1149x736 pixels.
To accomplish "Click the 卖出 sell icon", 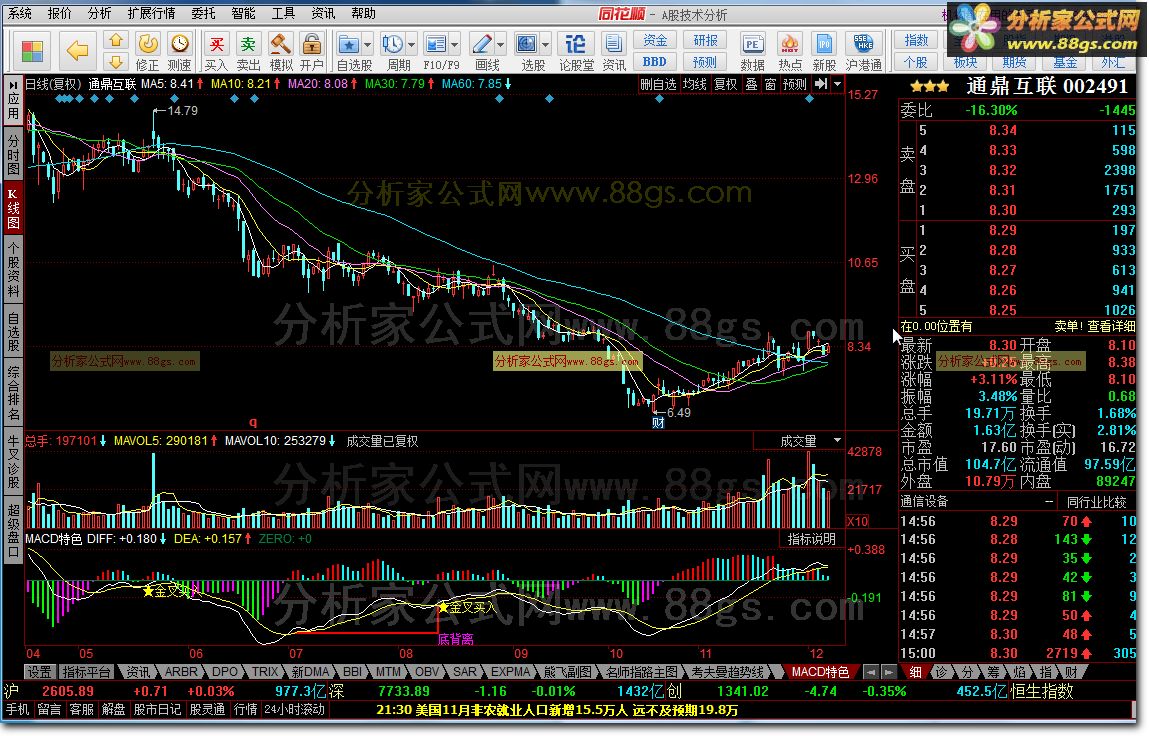I will pyautogui.click(x=248, y=52).
